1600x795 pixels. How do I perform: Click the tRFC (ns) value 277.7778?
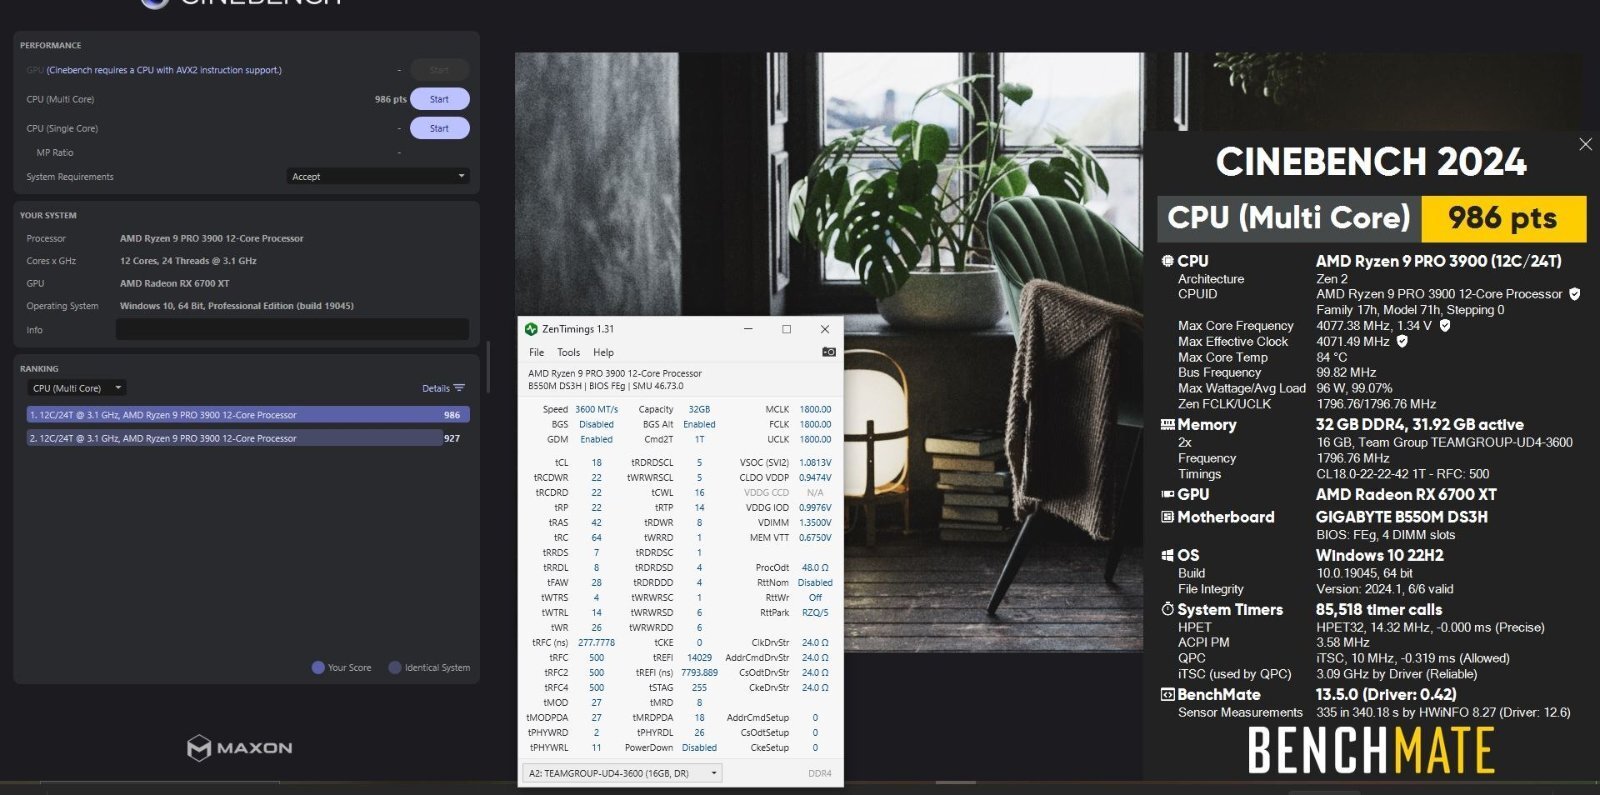[596, 643]
